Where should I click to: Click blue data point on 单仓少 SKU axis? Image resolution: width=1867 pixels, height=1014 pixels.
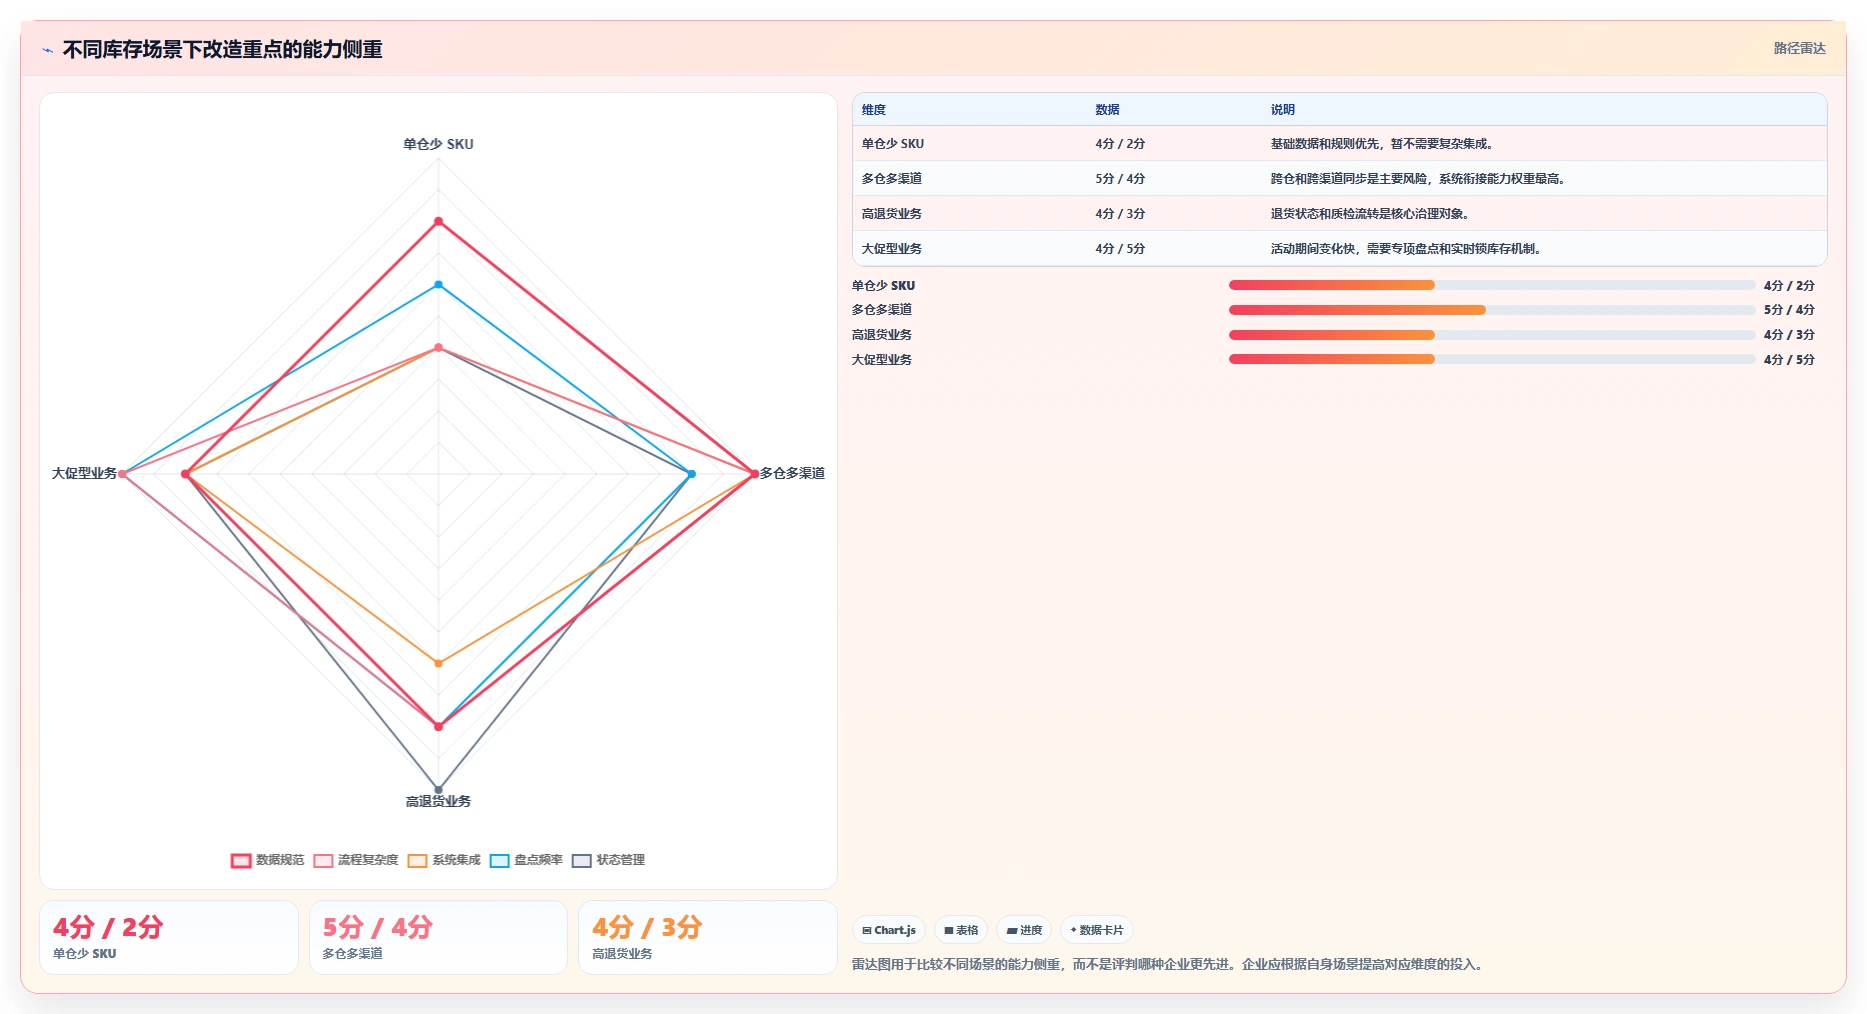[x=438, y=285]
